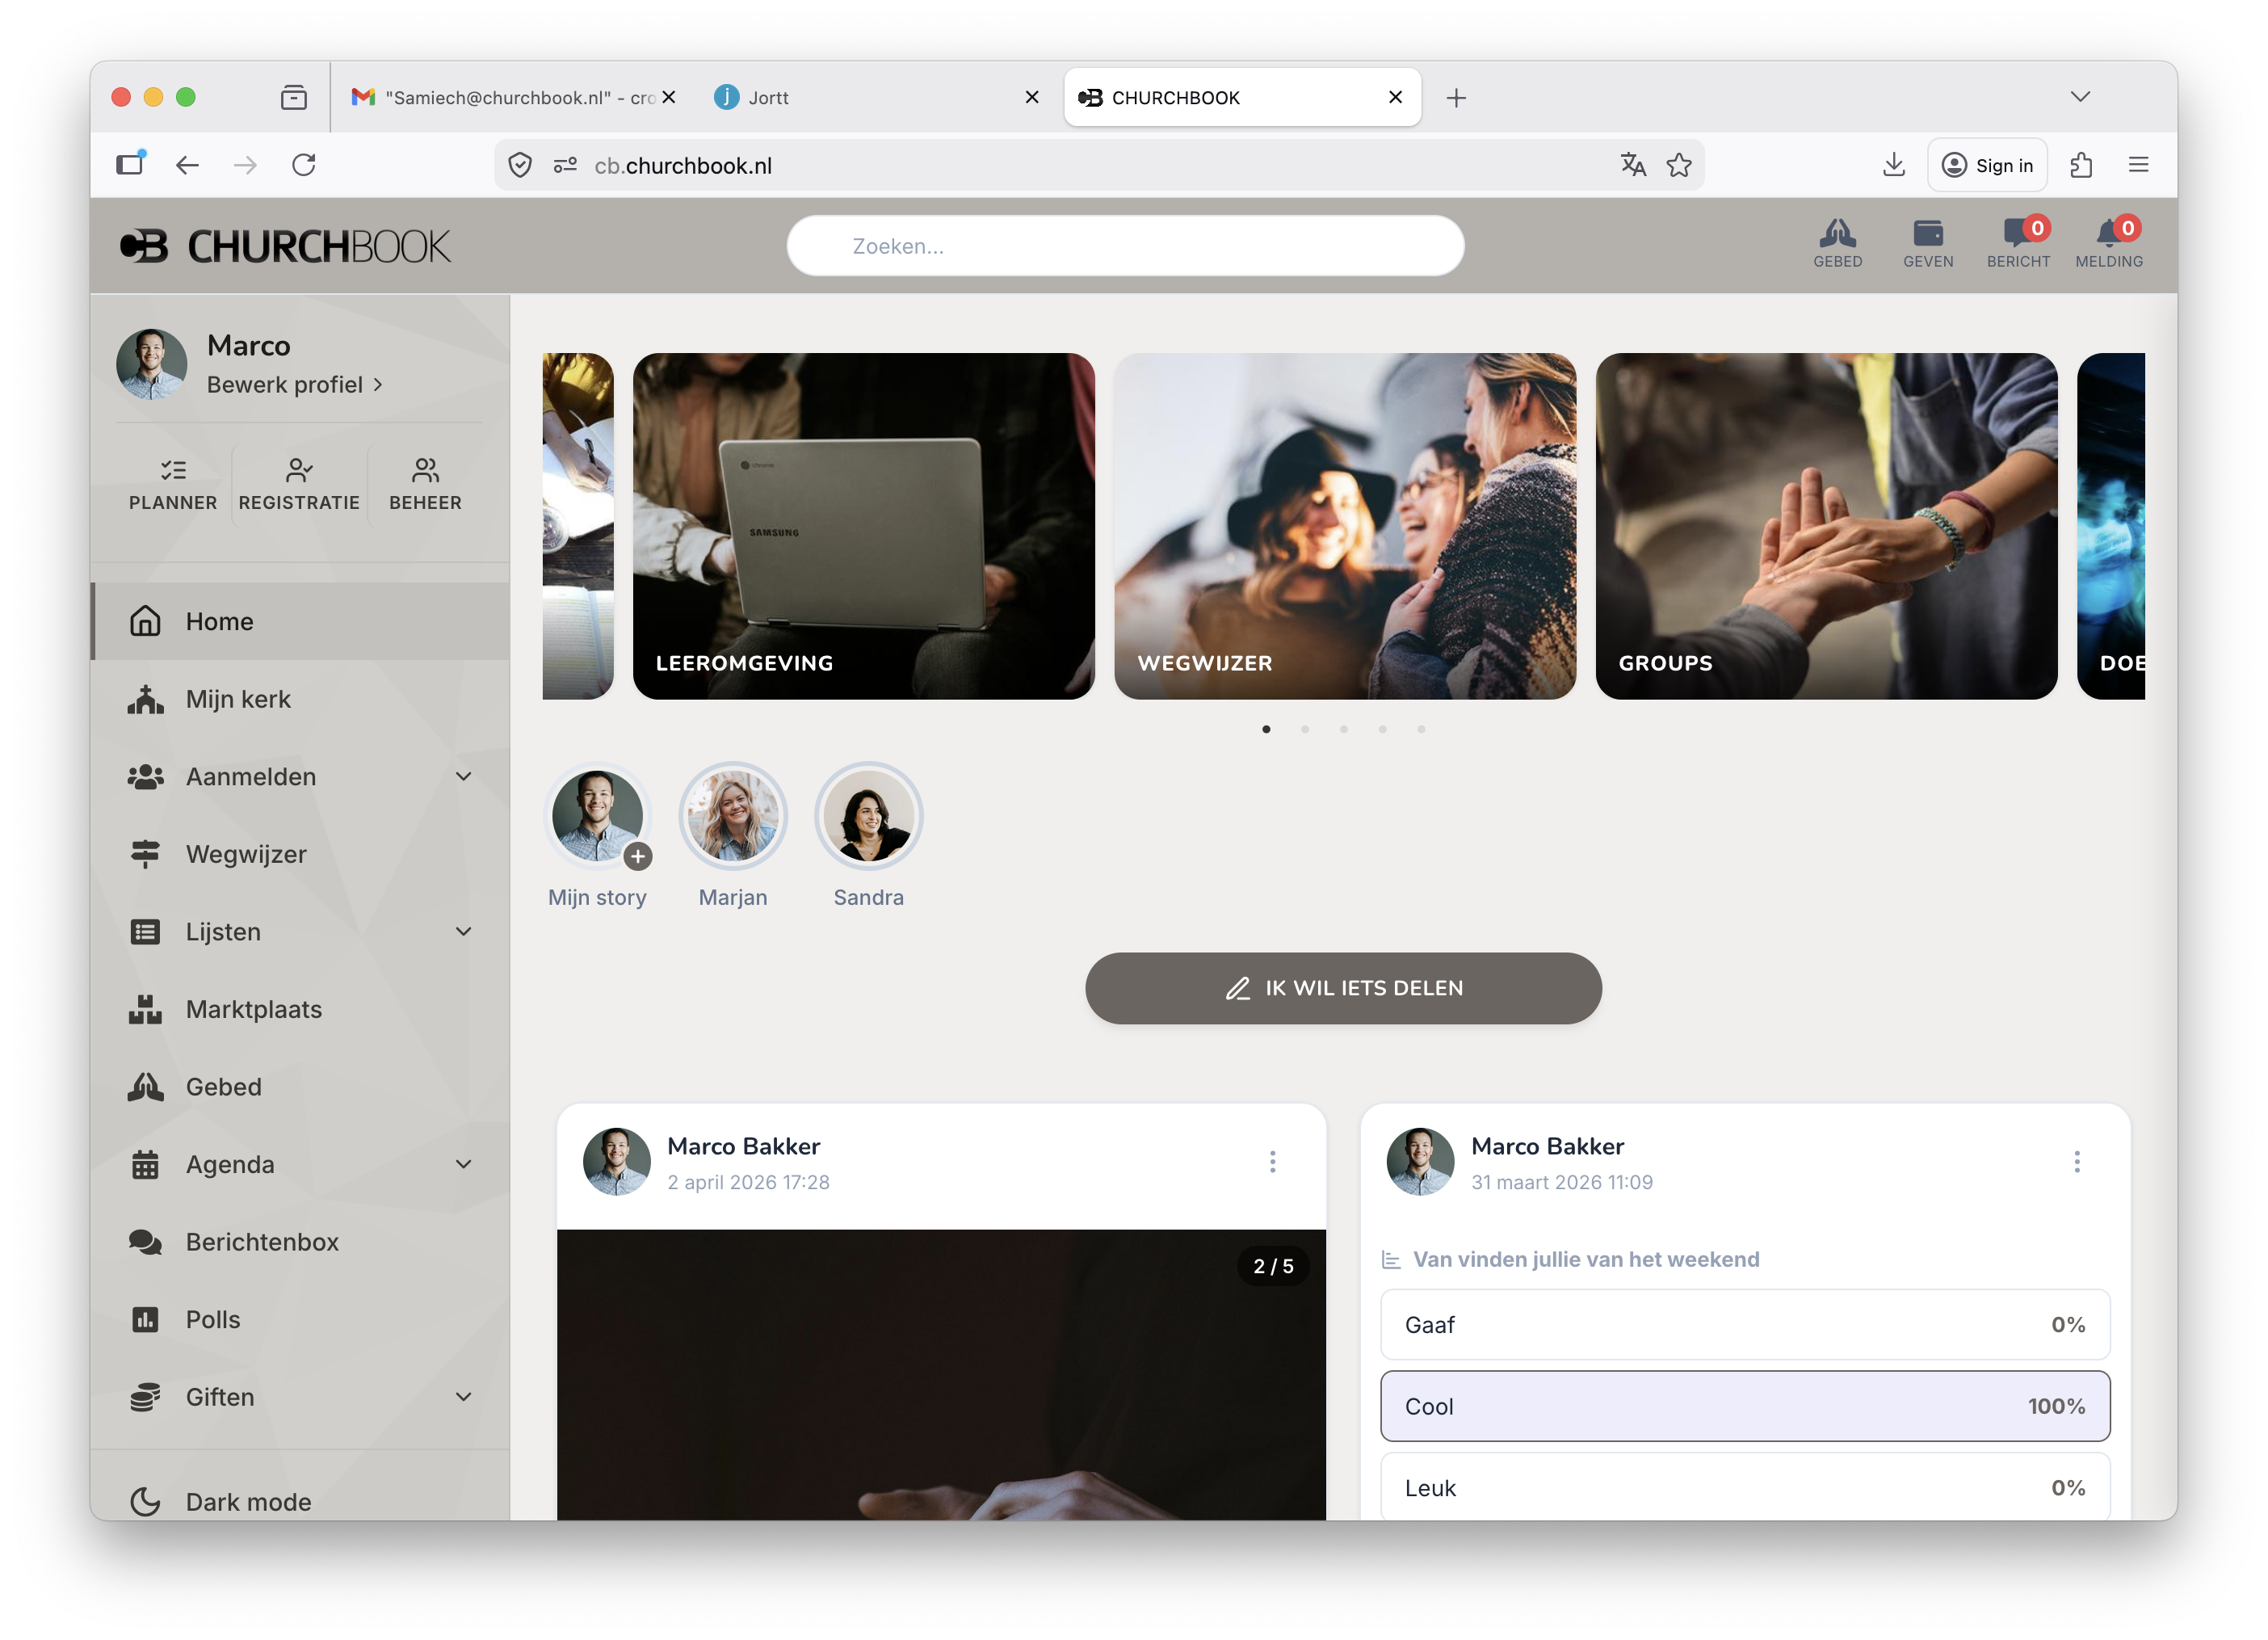
Task: Open the Gebed praying hands icon in header
Action: (1837, 242)
